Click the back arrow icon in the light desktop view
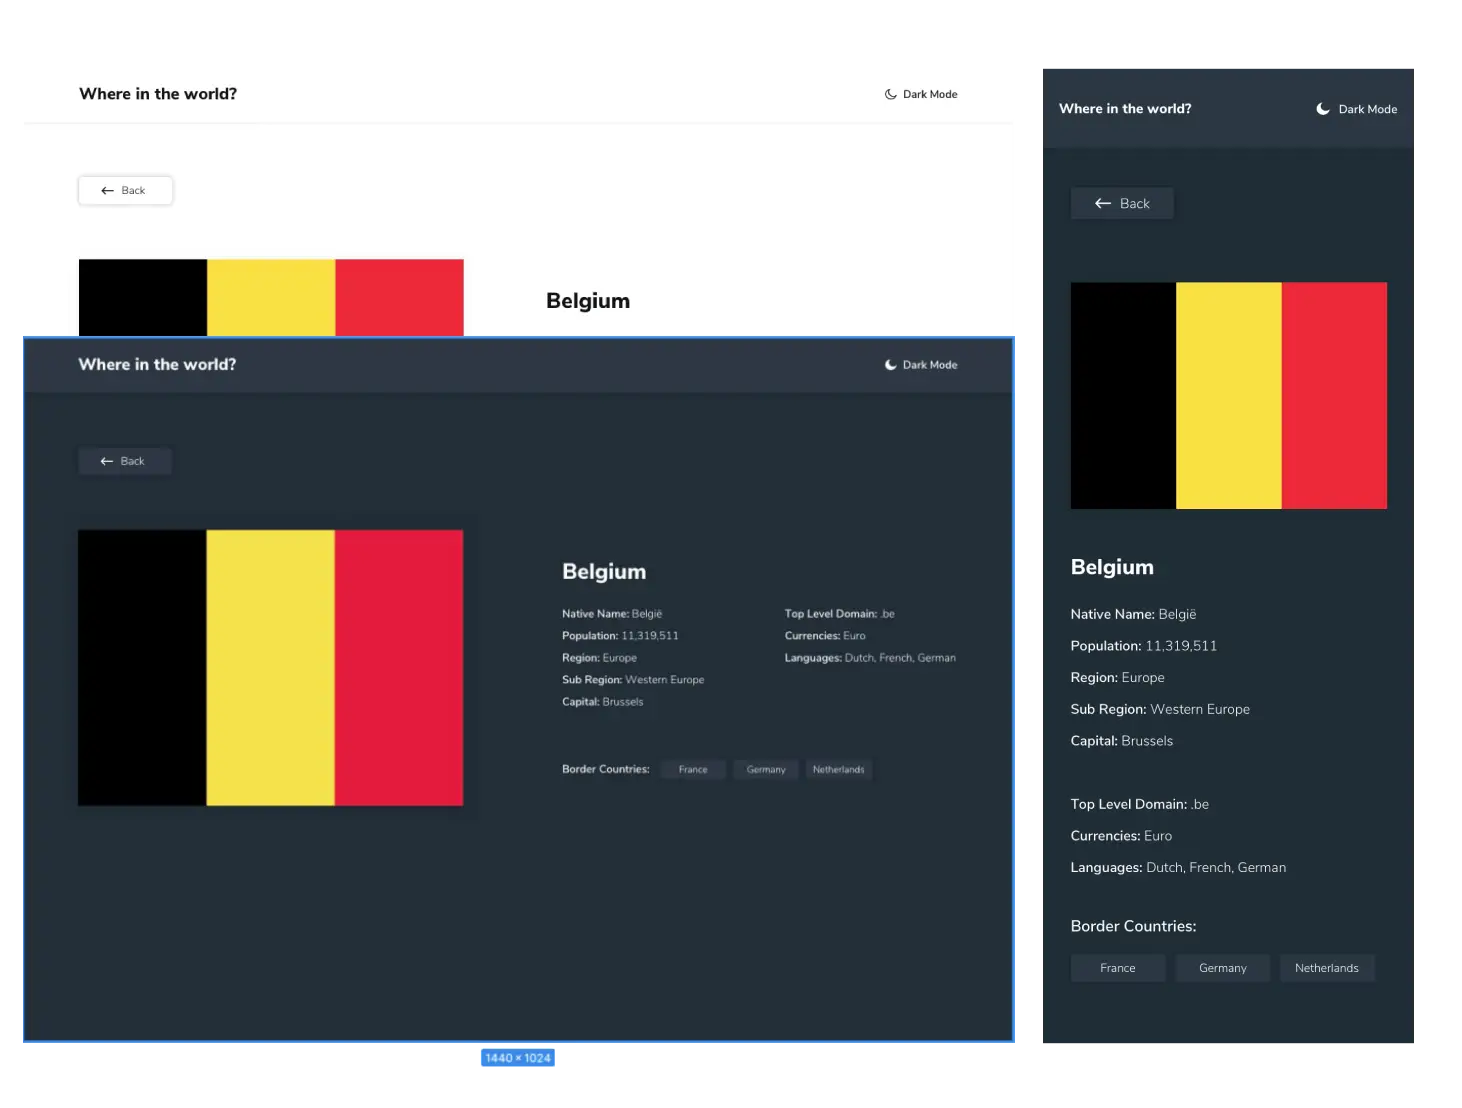 tap(107, 190)
